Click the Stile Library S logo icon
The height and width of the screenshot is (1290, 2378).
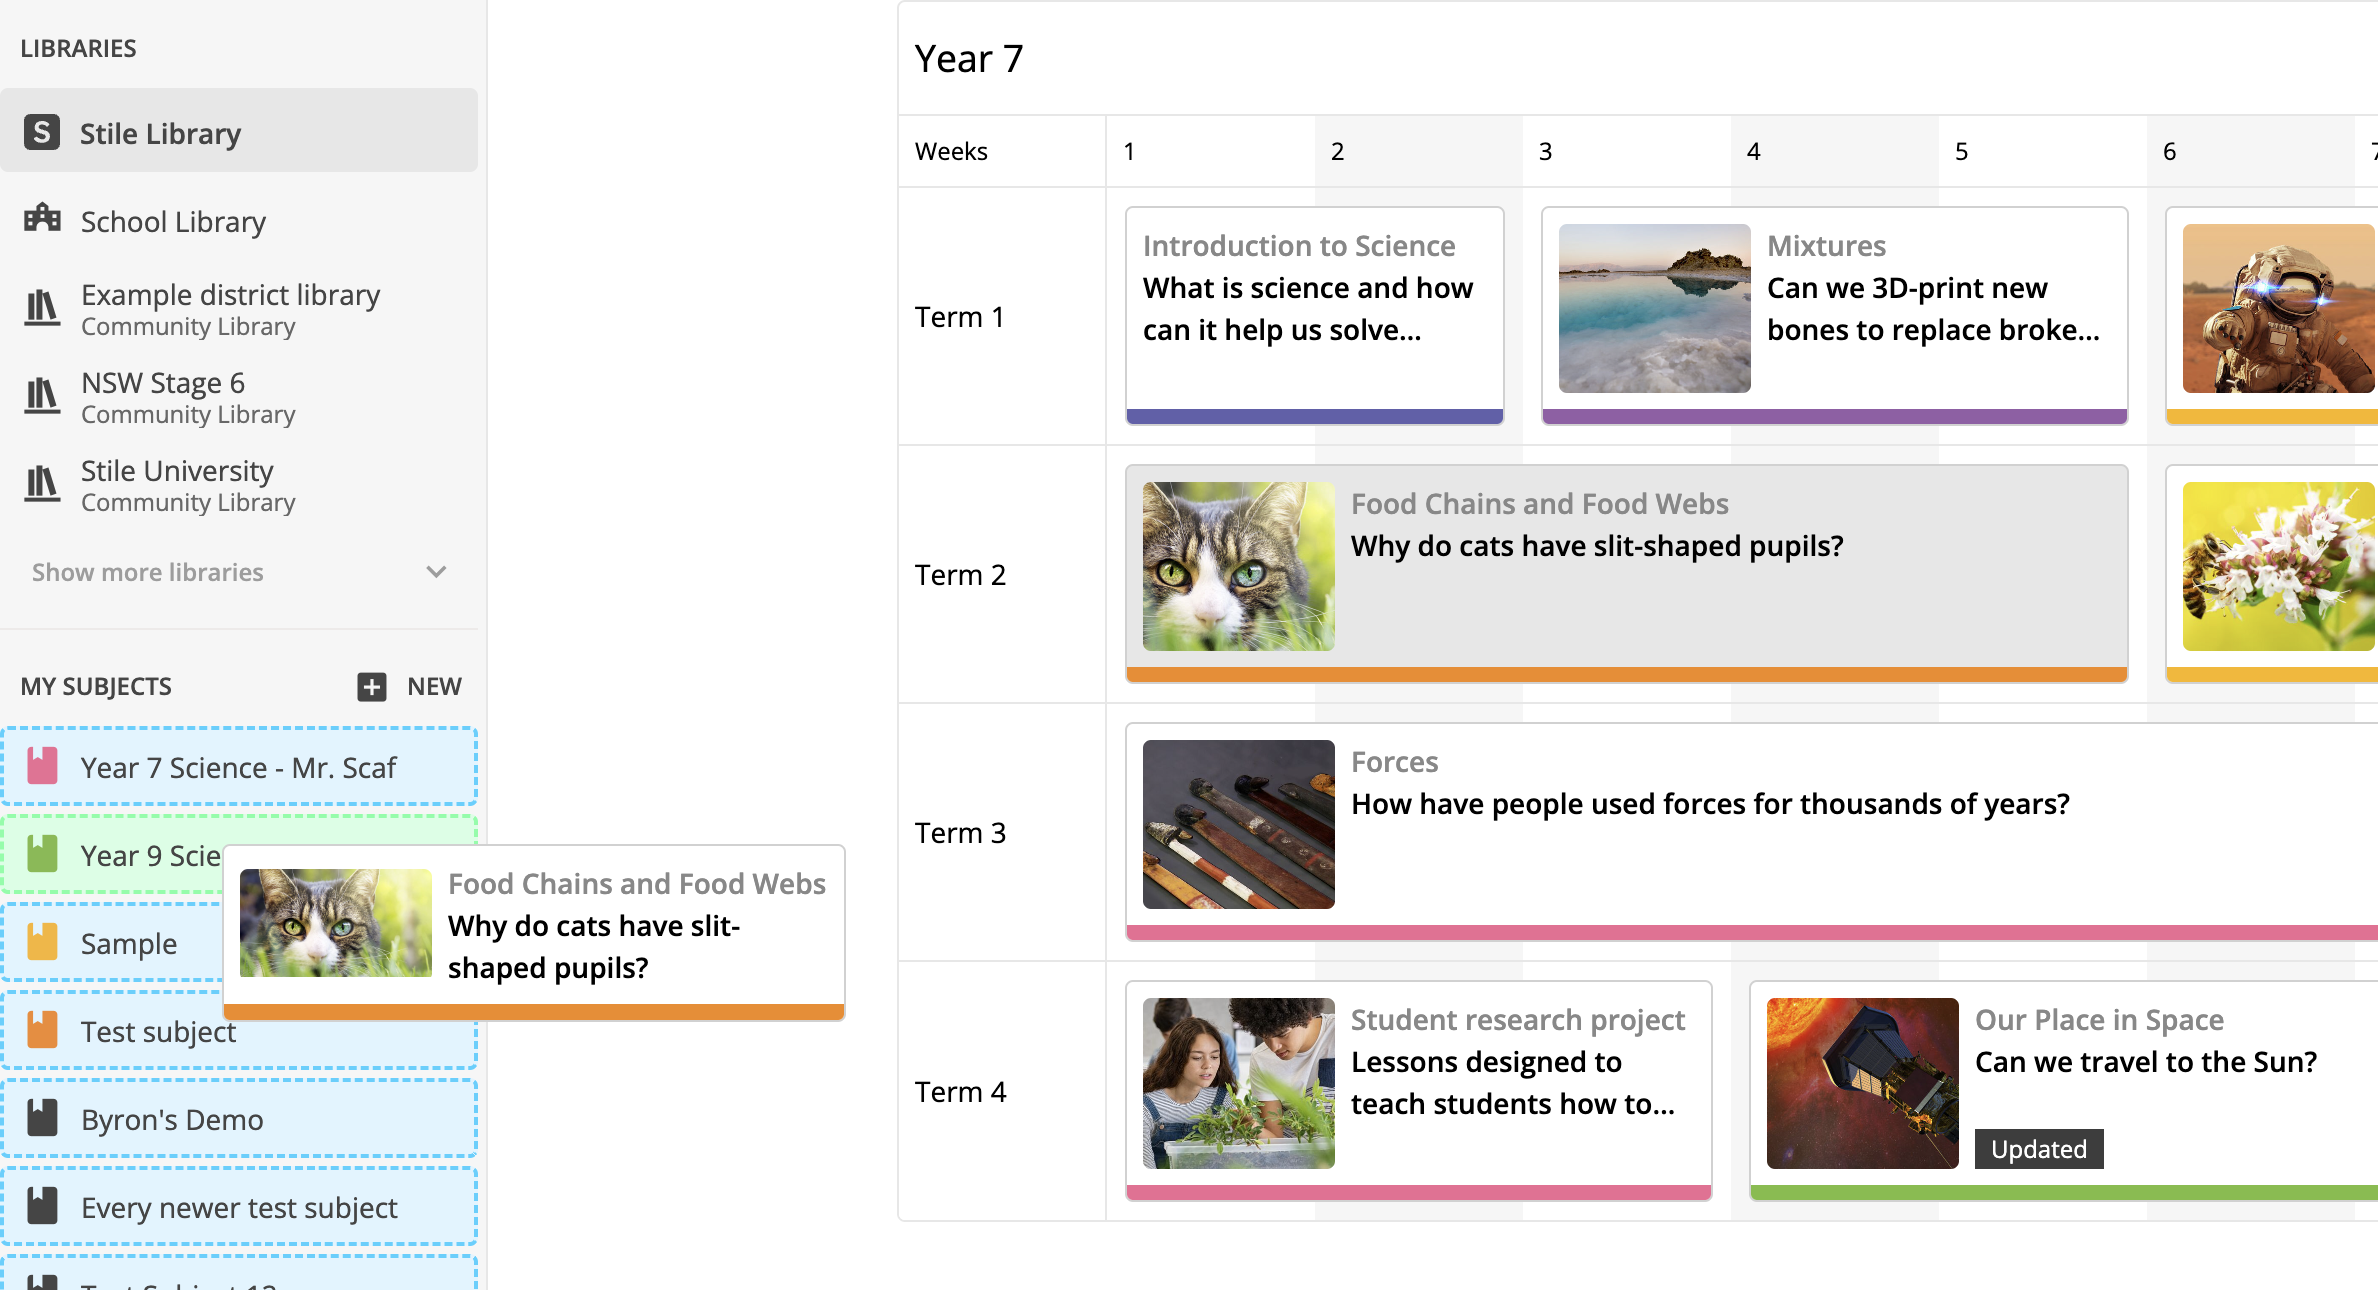[x=42, y=132]
